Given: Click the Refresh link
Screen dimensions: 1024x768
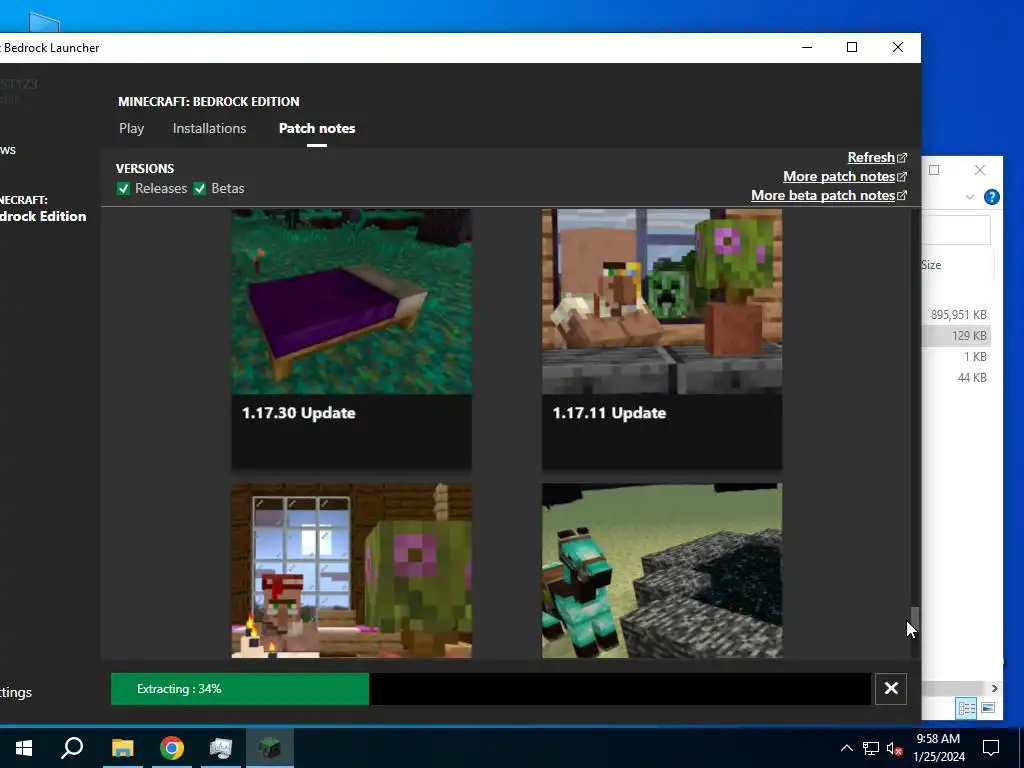Looking at the screenshot, I should pos(871,157).
